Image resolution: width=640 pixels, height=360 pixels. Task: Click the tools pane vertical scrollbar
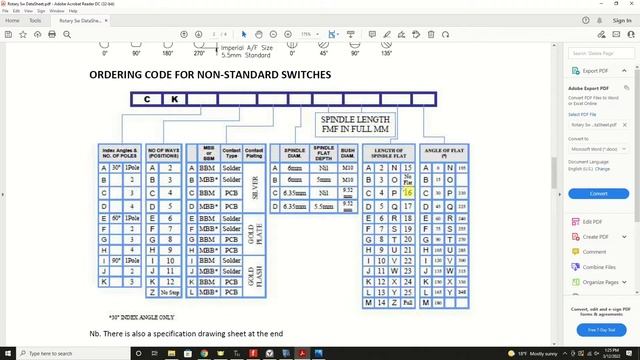point(637,145)
